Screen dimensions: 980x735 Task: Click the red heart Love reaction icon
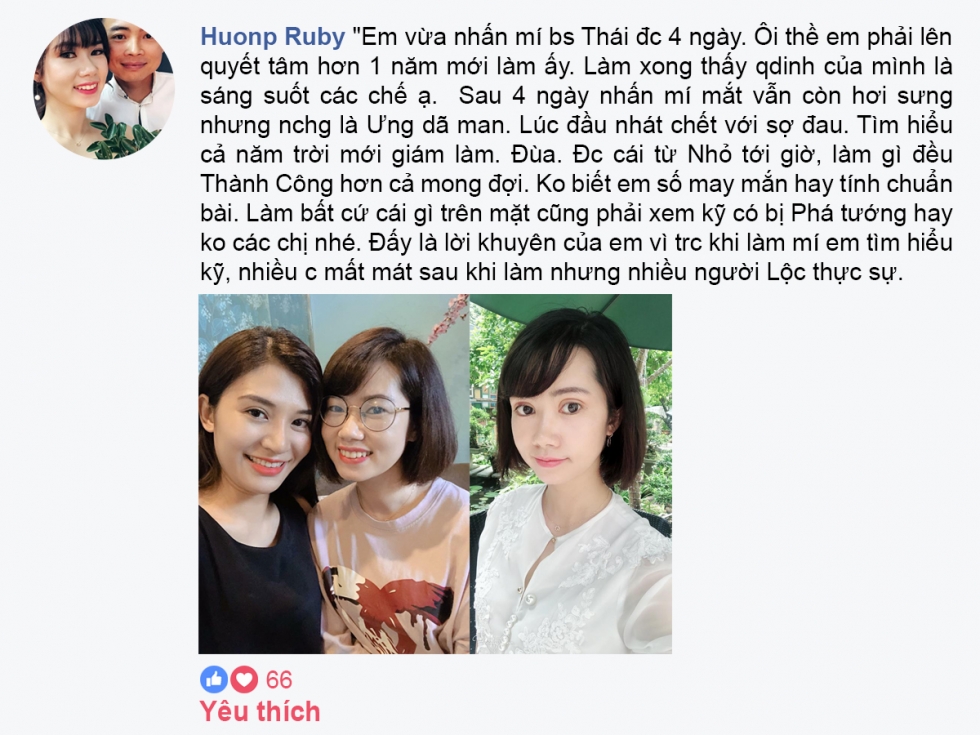(x=244, y=679)
